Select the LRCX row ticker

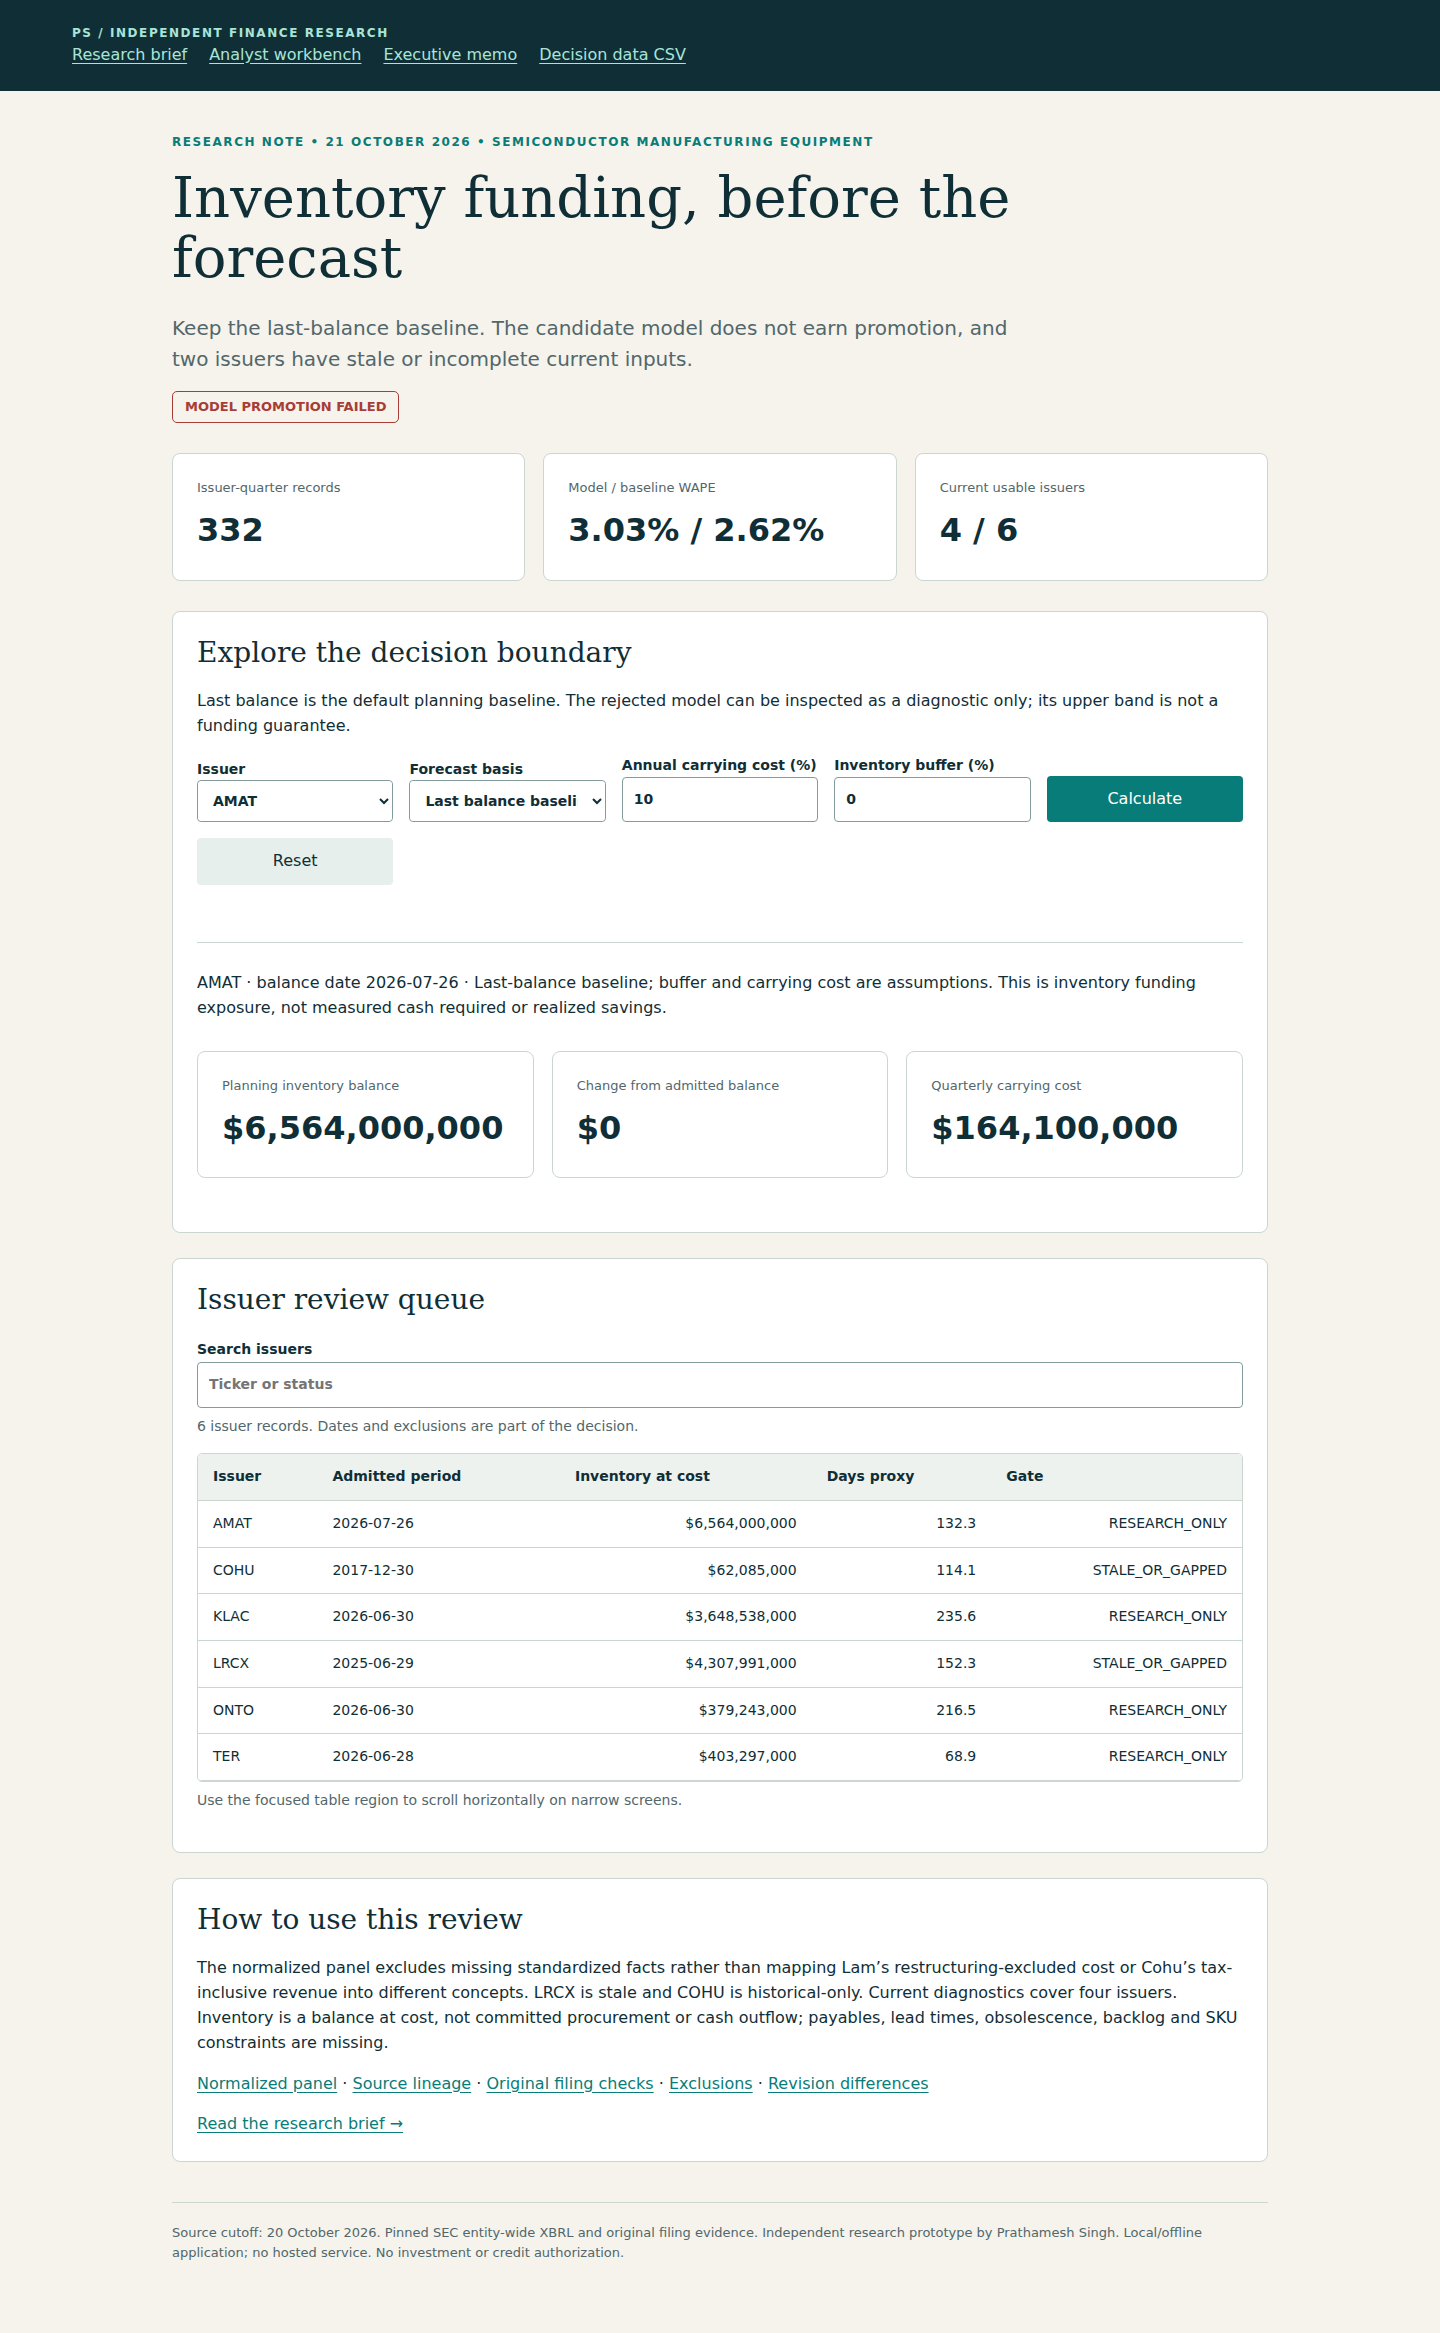pyautogui.click(x=231, y=1664)
